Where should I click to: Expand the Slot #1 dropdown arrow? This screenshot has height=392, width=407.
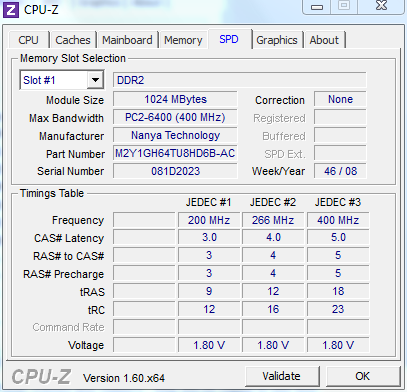pyautogui.click(x=95, y=80)
